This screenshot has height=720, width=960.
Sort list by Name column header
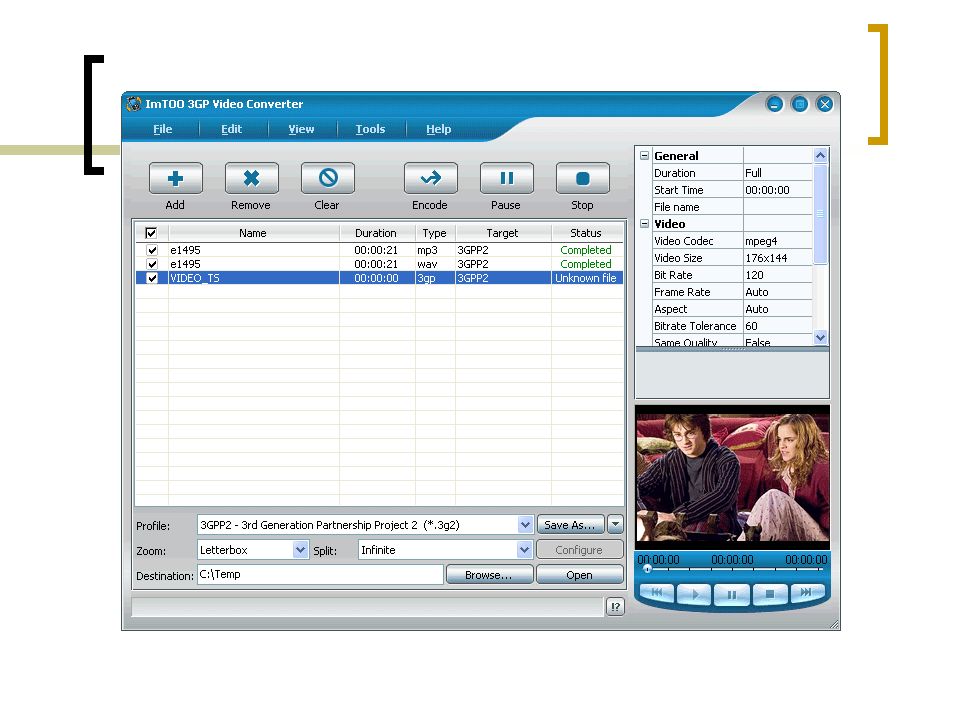point(253,233)
